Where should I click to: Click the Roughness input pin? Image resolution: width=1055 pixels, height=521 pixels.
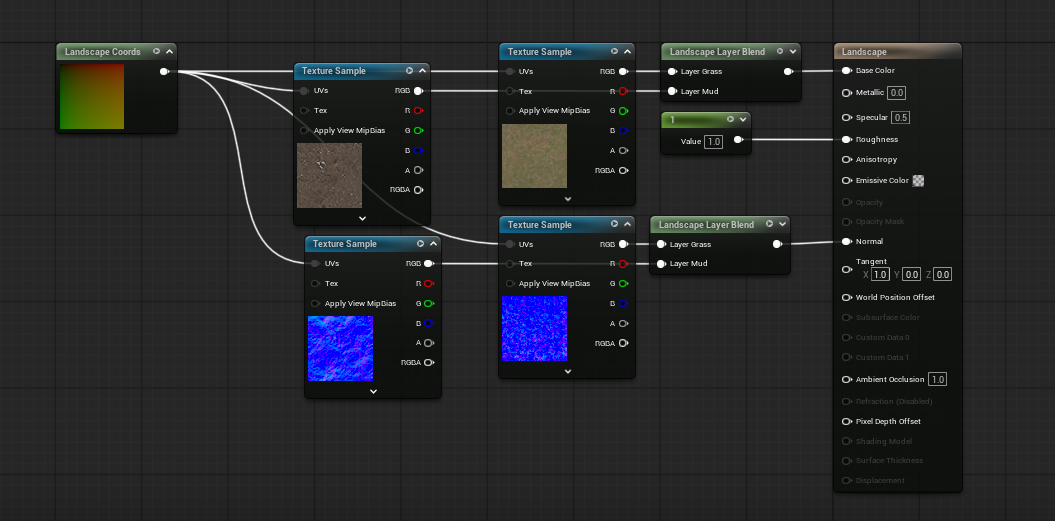click(846, 140)
